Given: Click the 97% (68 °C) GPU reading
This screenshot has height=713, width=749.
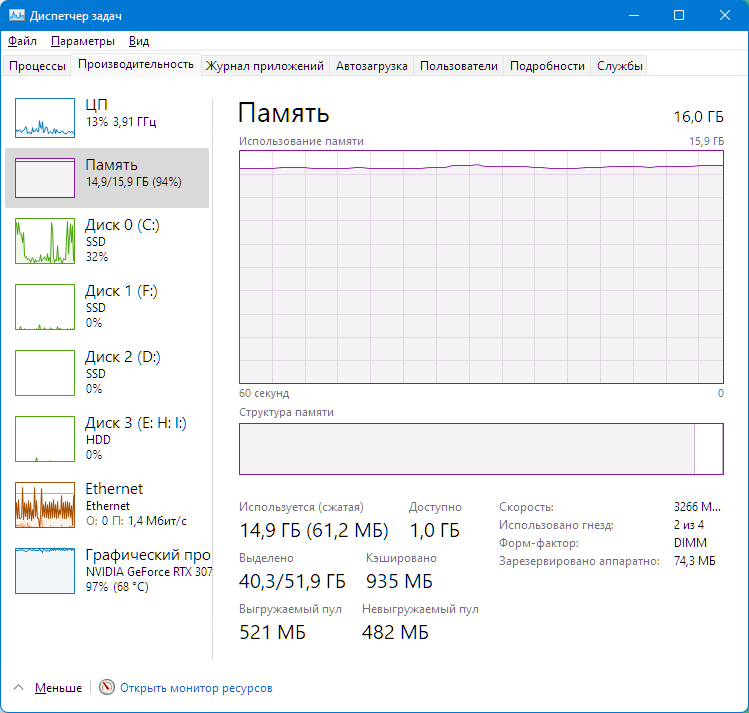Looking at the screenshot, I should [117, 587].
